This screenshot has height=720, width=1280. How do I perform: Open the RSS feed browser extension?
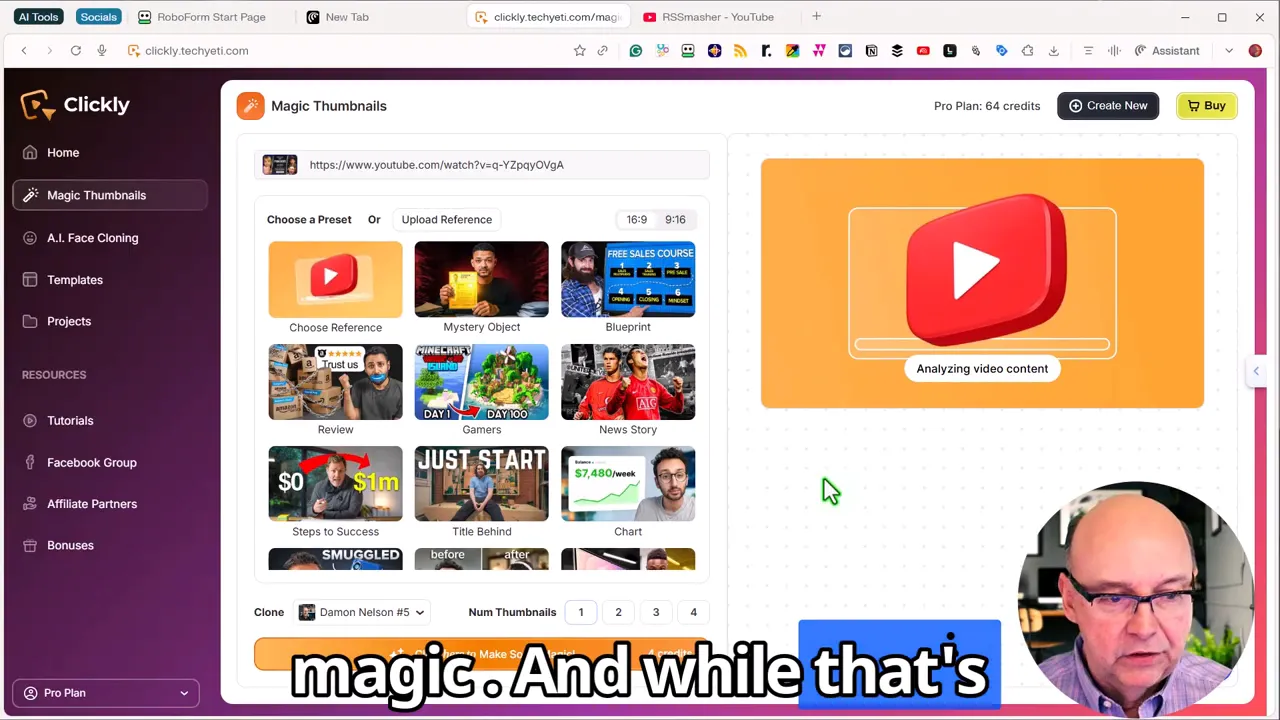(740, 50)
